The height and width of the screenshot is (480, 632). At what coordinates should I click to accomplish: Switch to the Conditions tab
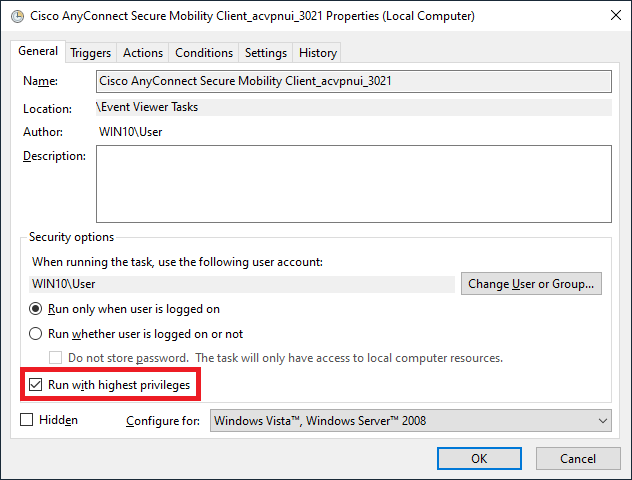coord(204,53)
